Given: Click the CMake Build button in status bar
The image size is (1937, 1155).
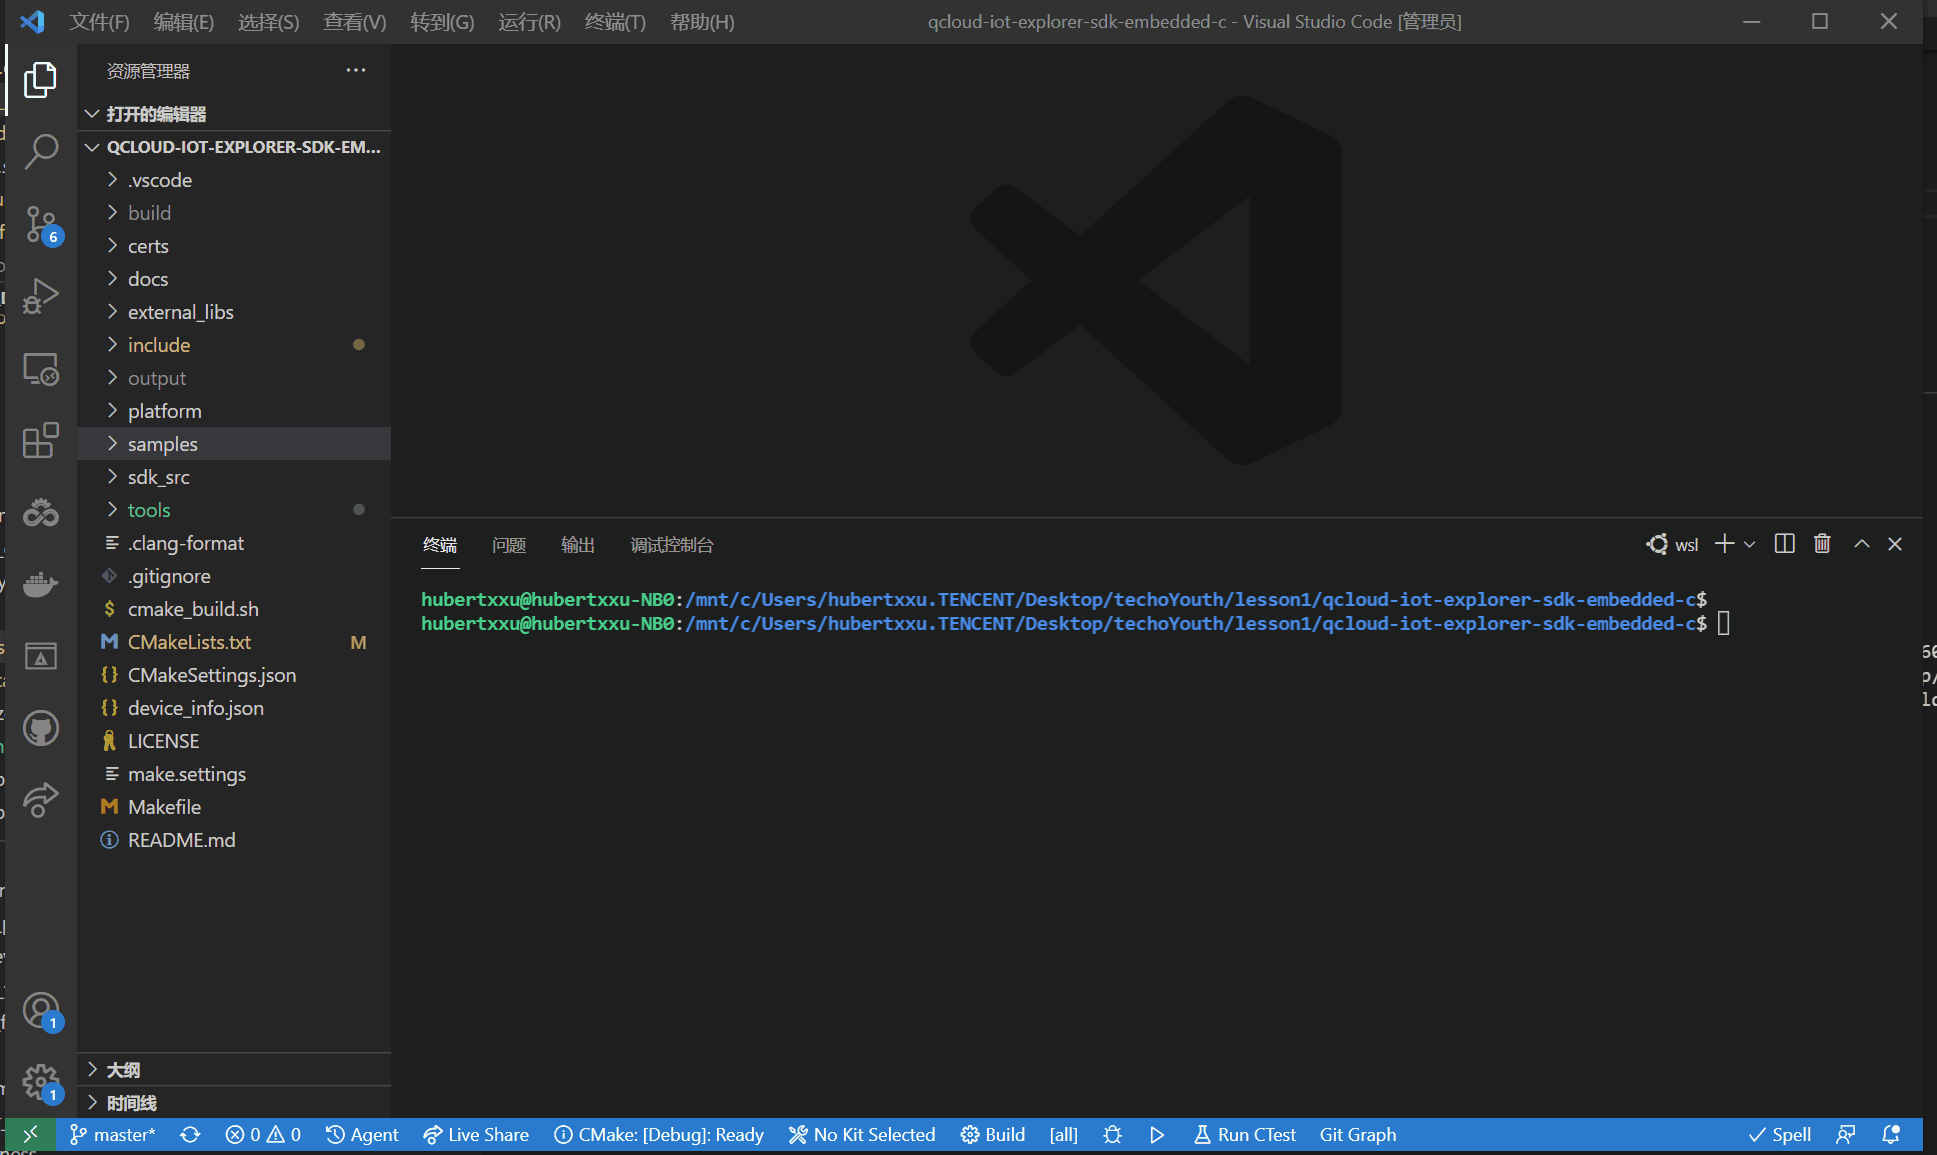Looking at the screenshot, I should click(992, 1135).
